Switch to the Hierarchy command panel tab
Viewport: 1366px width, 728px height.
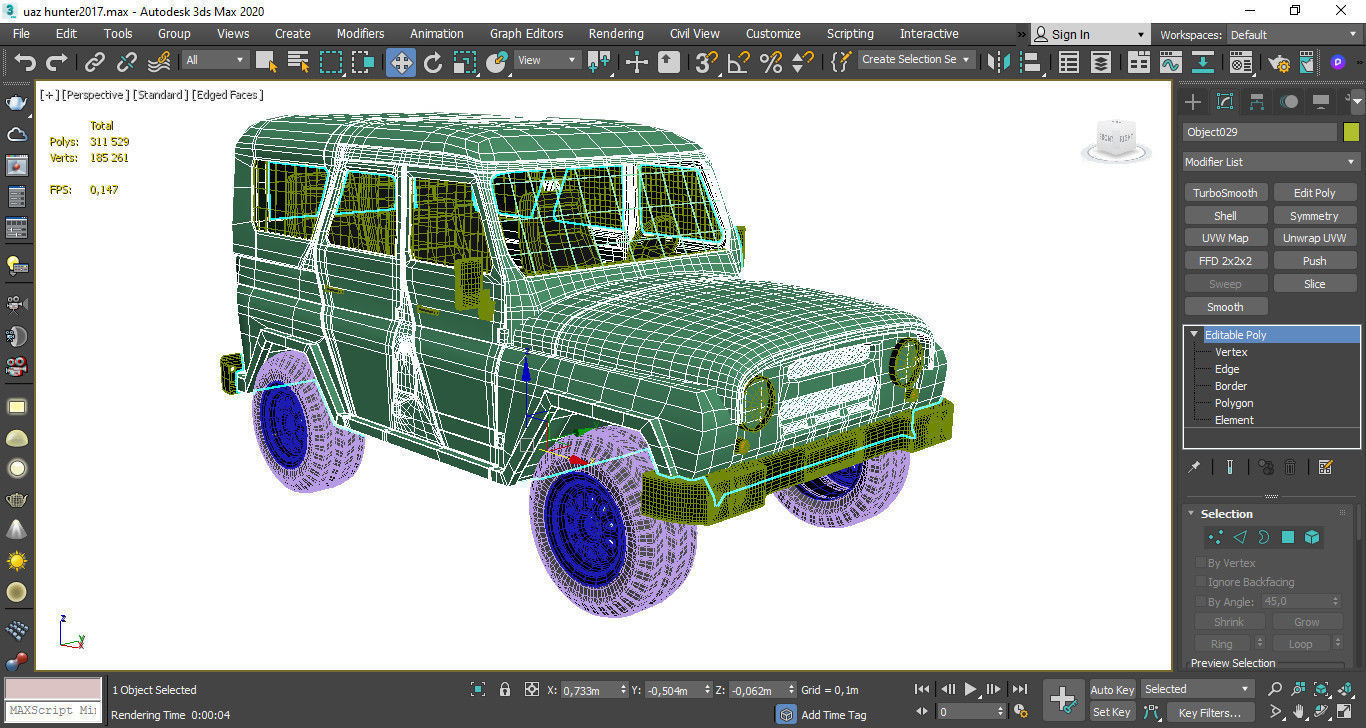tap(1257, 102)
